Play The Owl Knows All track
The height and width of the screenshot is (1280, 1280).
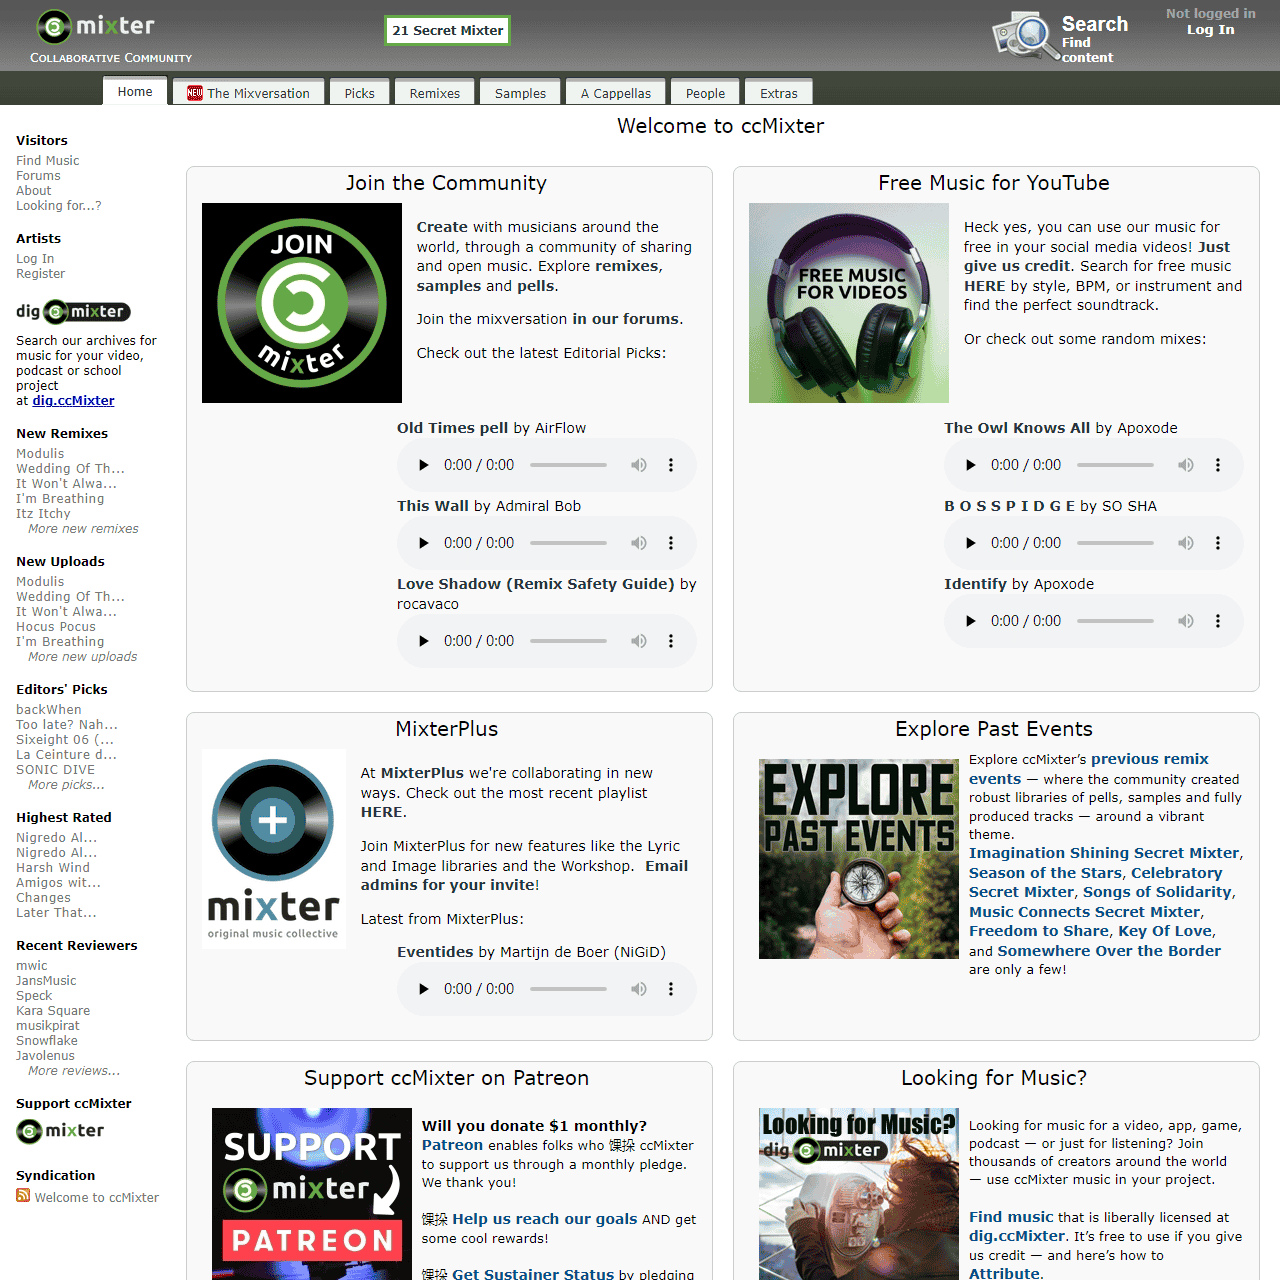click(970, 465)
